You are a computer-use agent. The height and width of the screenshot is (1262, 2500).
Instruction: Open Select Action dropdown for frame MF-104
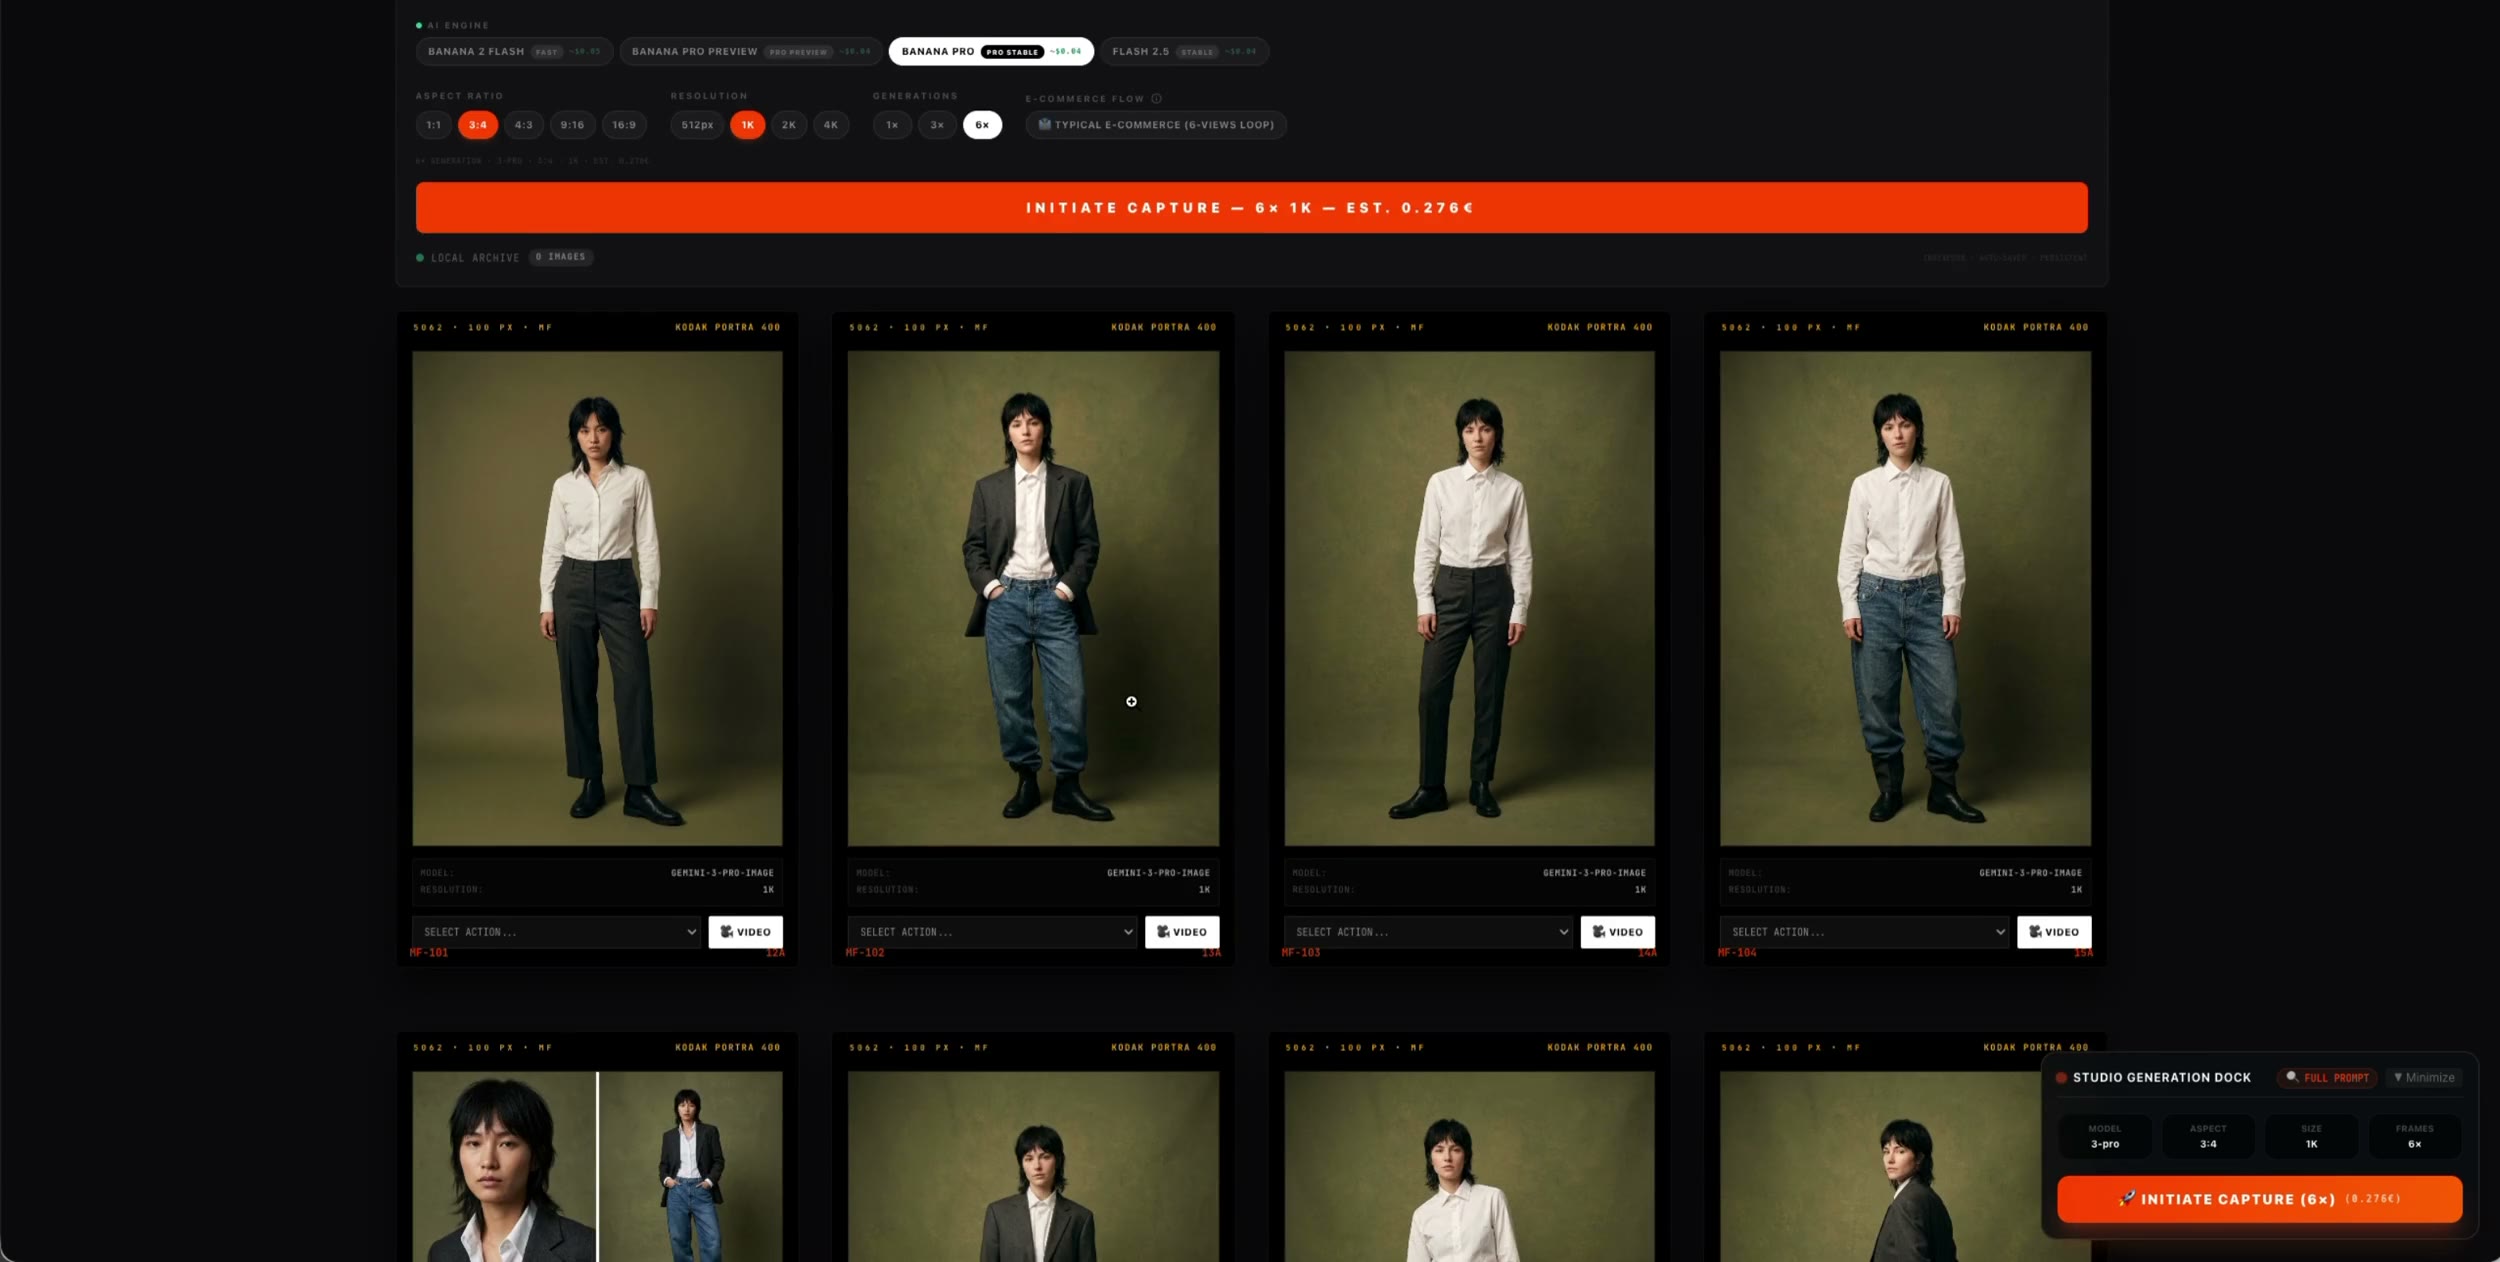1864,931
